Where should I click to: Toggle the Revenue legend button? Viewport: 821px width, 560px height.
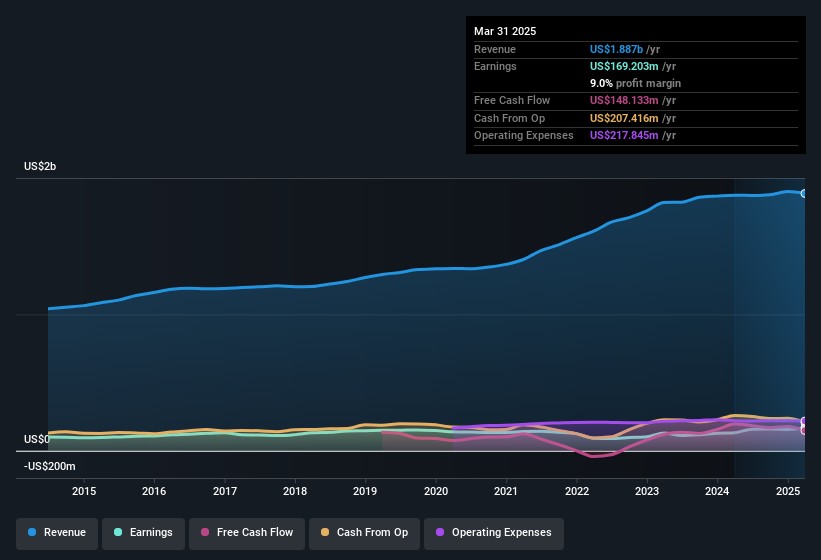pos(57,533)
